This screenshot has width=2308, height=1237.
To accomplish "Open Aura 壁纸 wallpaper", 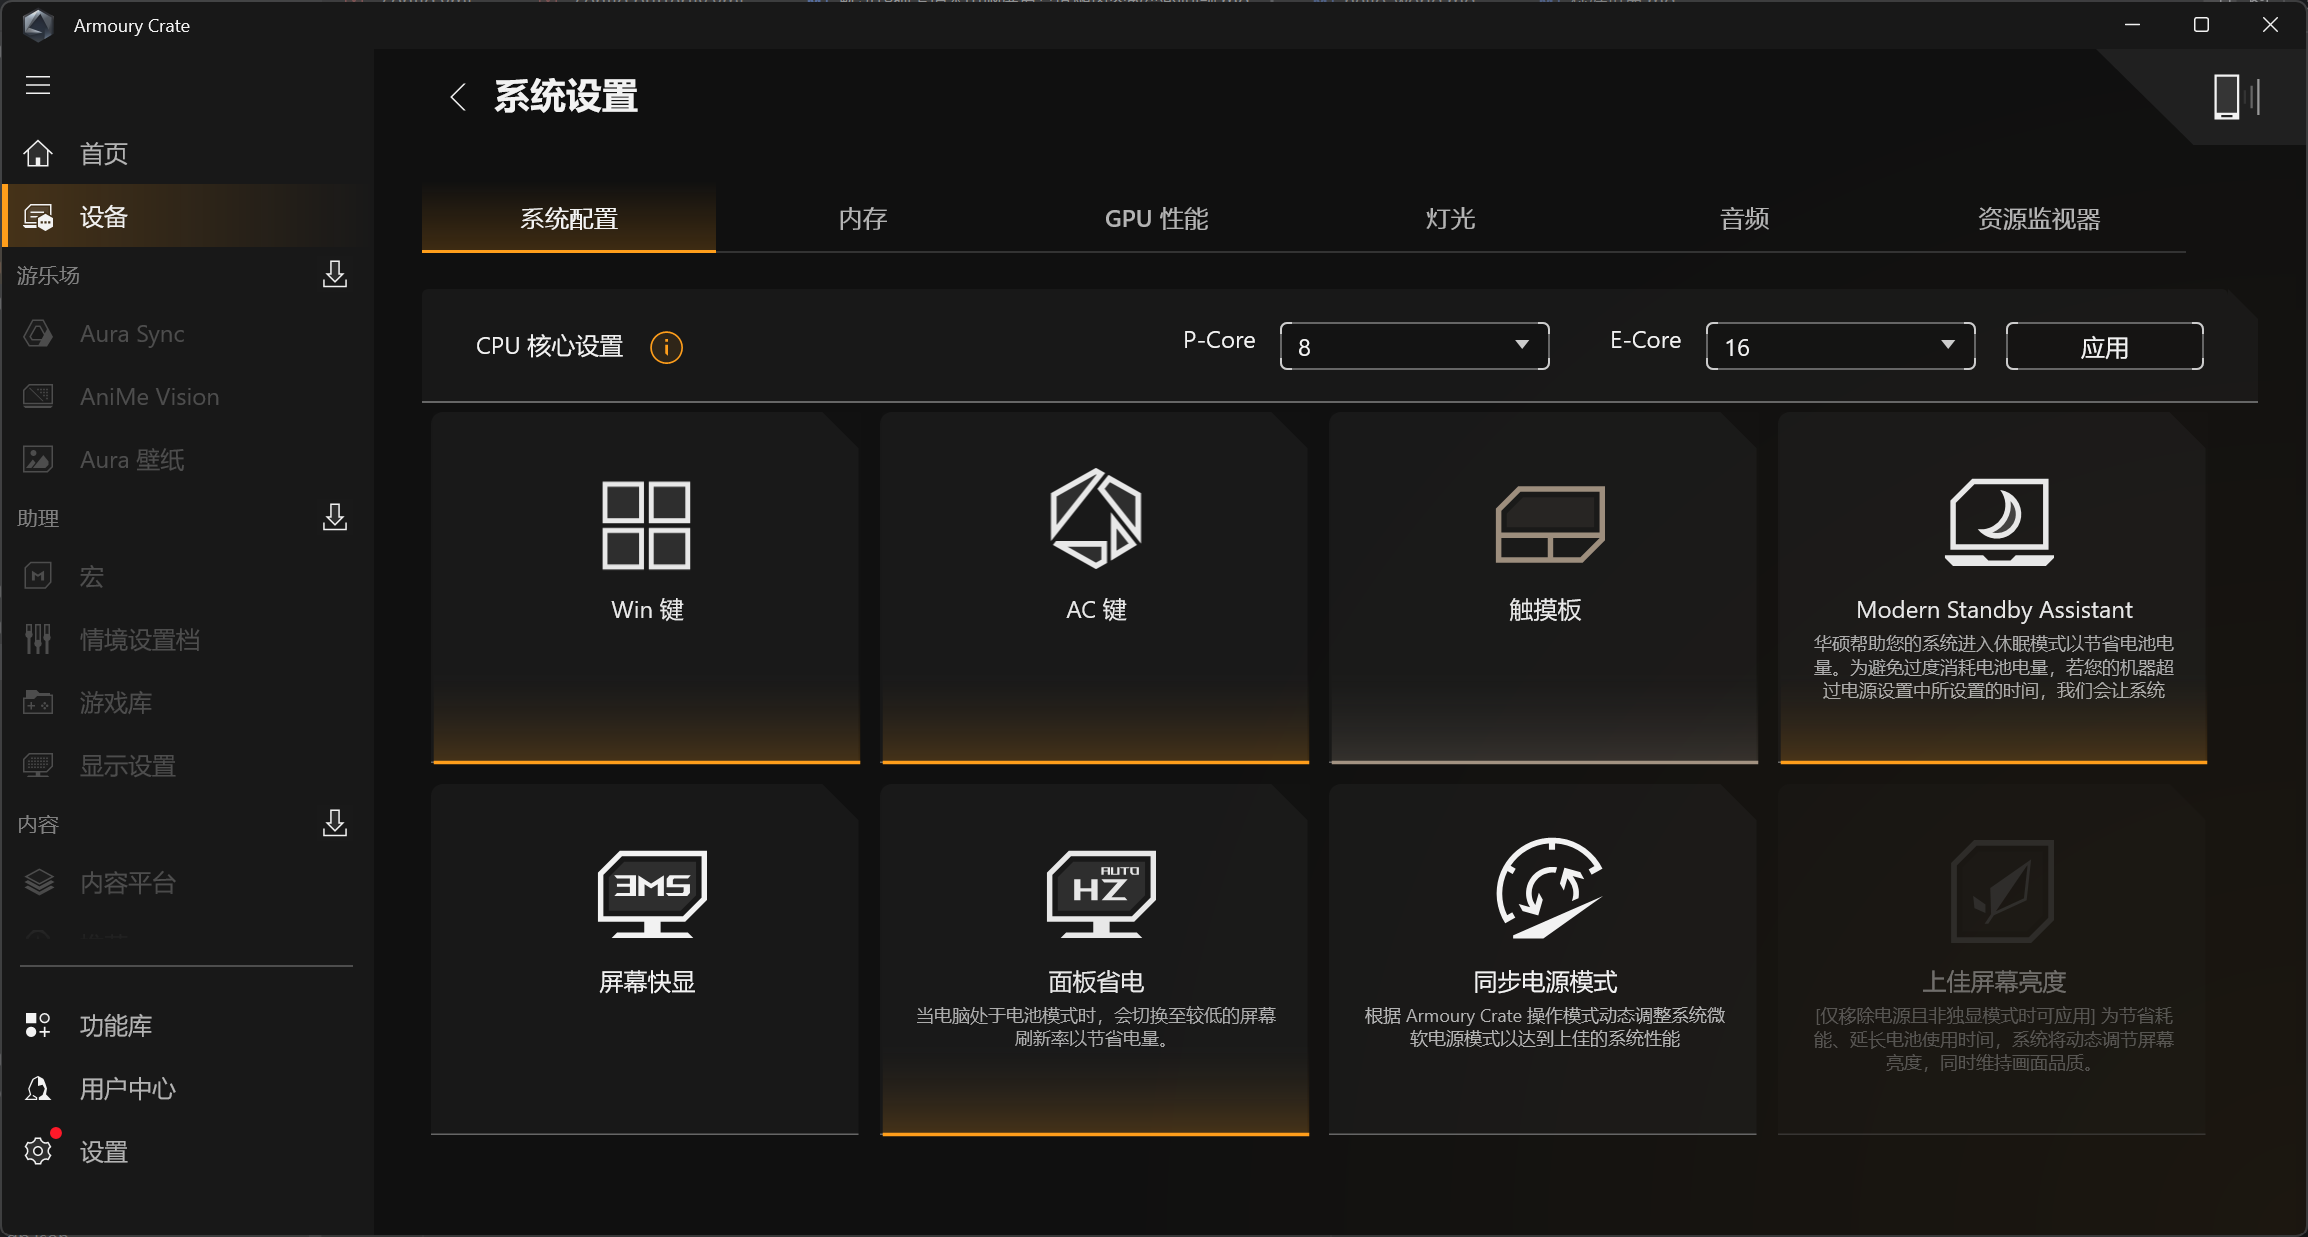I will (x=188, y=460).
